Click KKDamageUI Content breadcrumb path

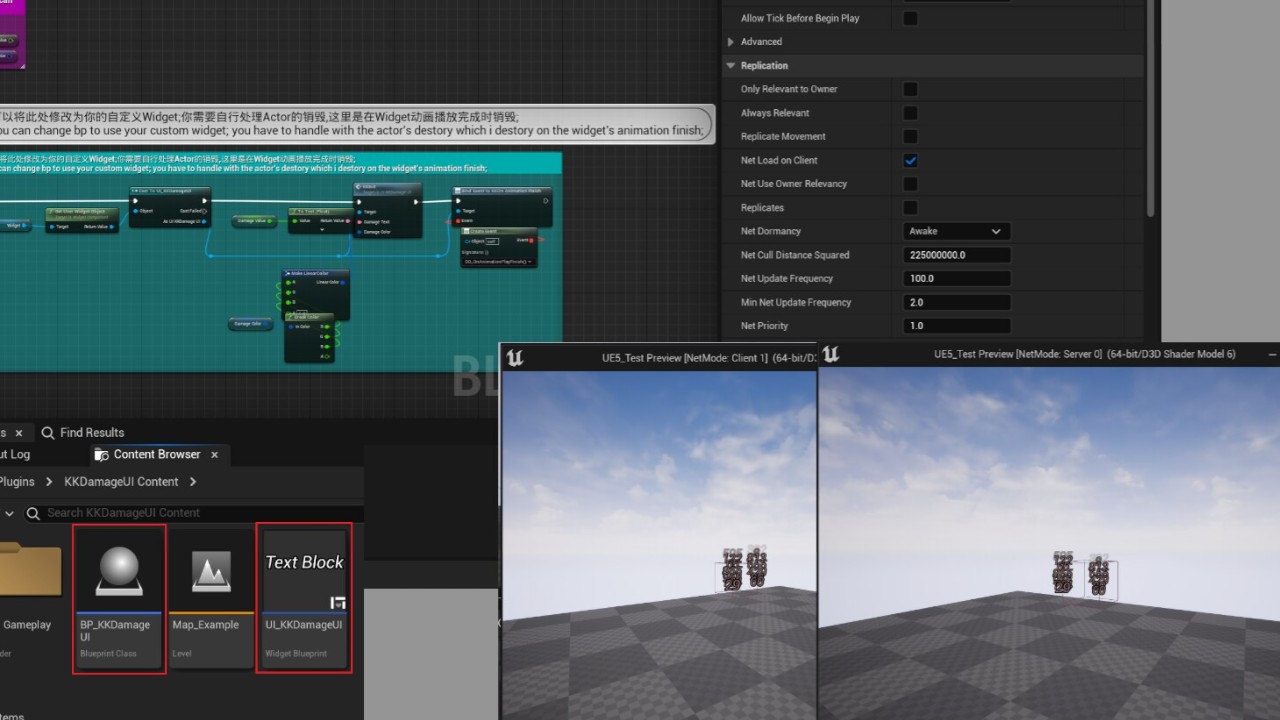click(121, 482)
